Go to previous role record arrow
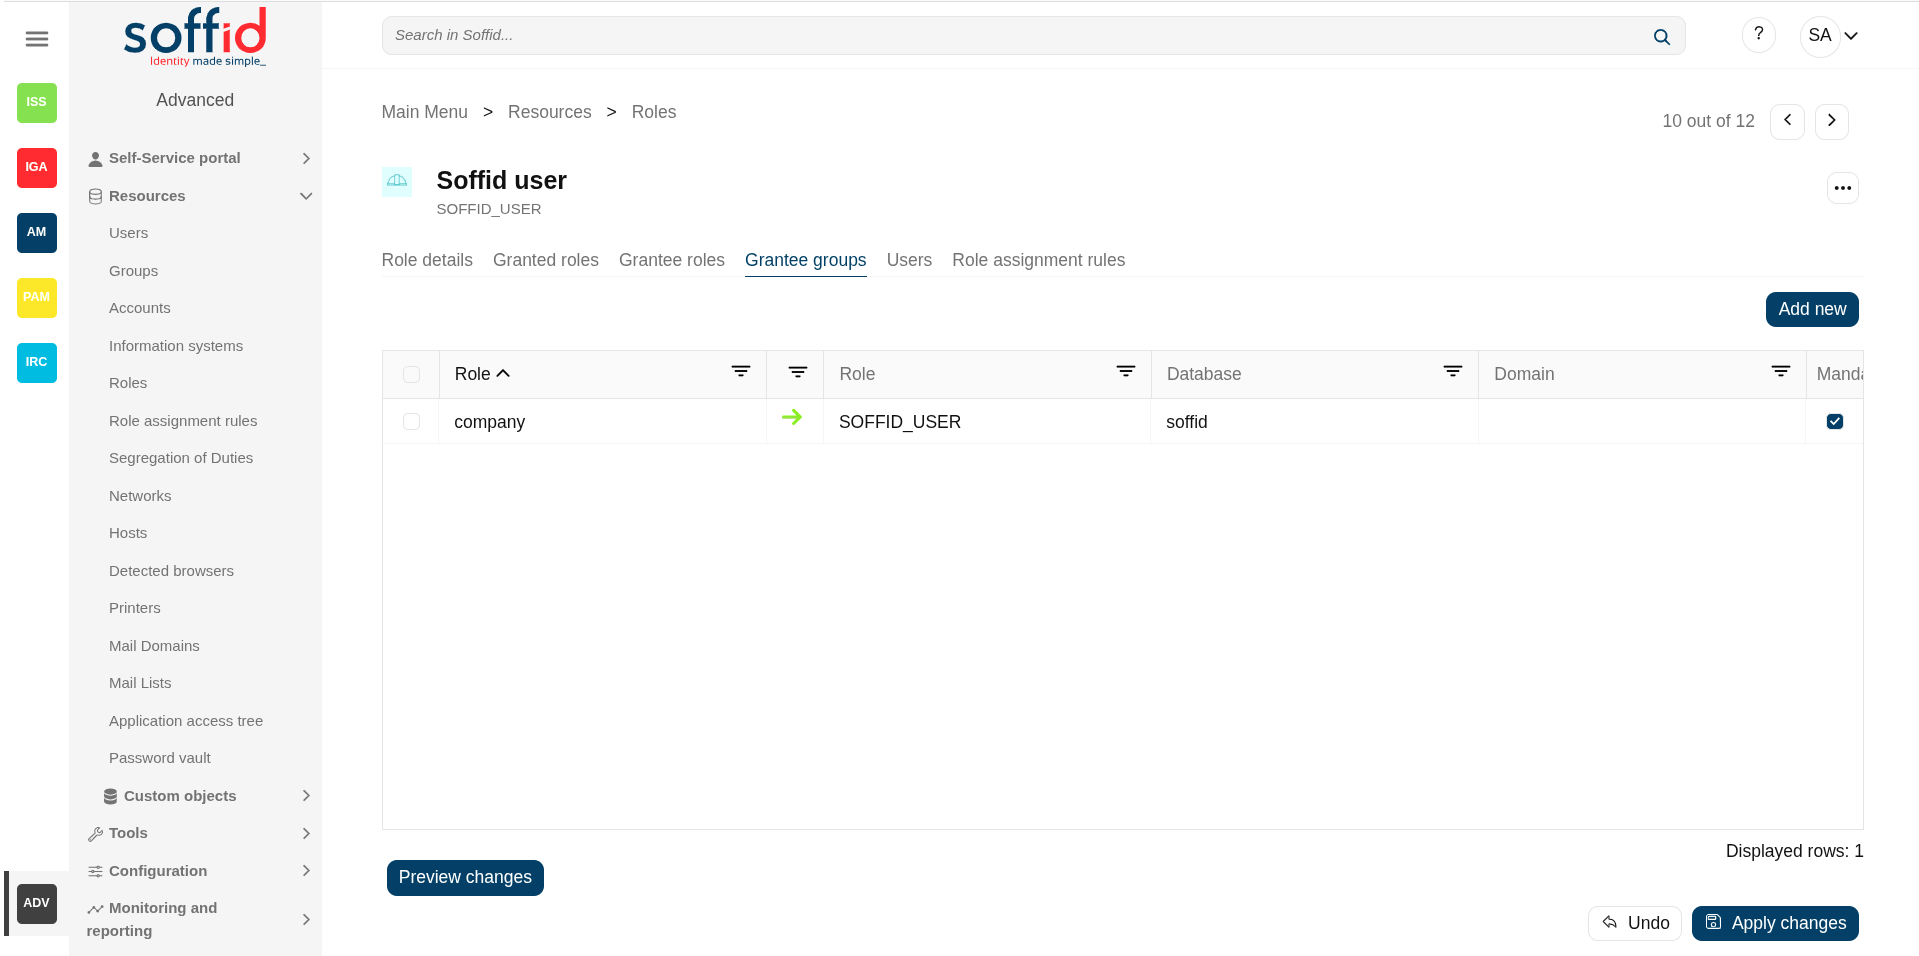The width and height of the screenshot is (1919, 956). point(1787,121)
